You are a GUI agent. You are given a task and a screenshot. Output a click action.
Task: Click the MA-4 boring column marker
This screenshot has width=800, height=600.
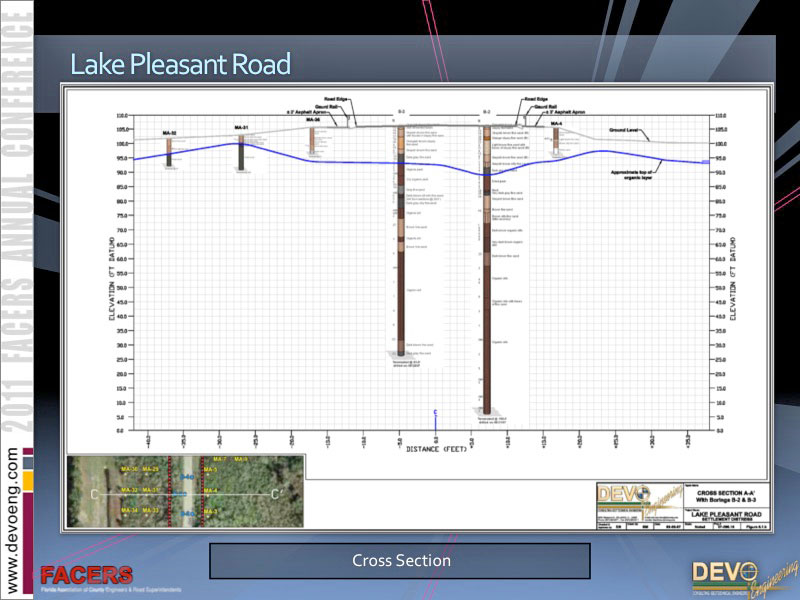coord(555,141)
